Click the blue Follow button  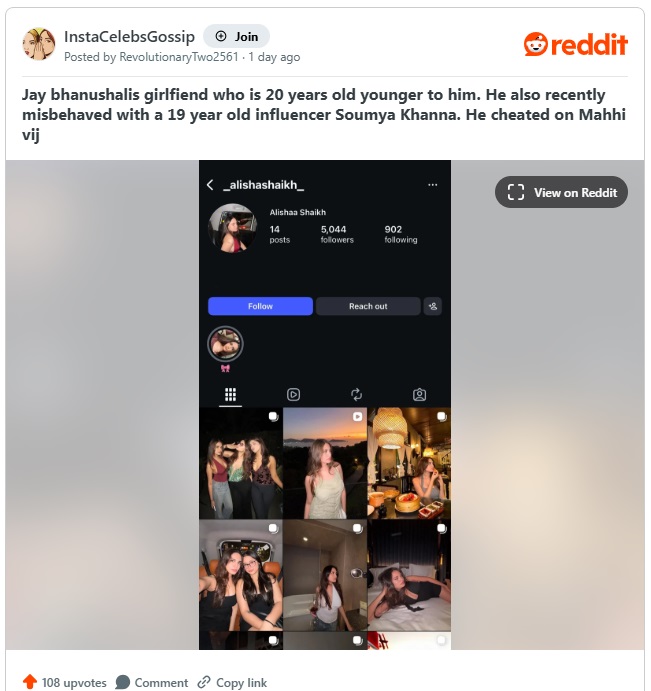pos(260,306)
